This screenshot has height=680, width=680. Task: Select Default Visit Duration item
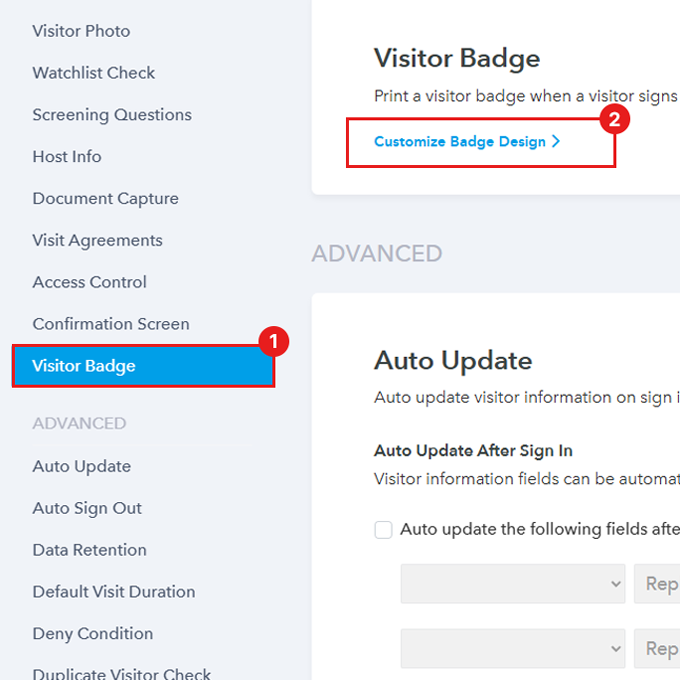point(114,593)
